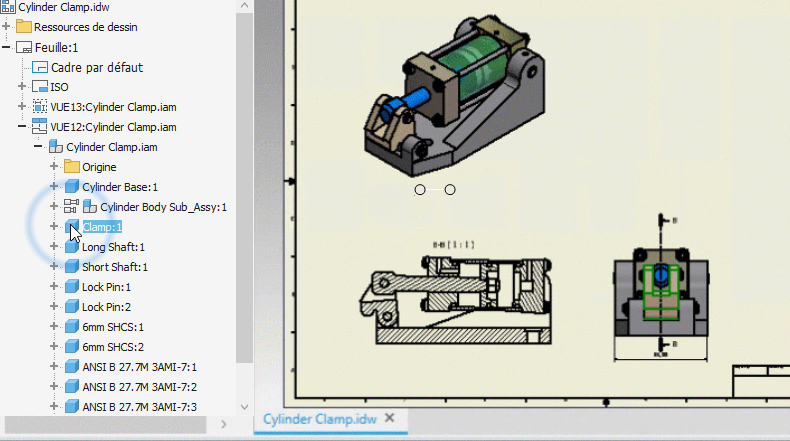Viewport: 790px width, 441px height.
Task: Click the browser vertical scrollbar thumb
Action: point(244,187)
